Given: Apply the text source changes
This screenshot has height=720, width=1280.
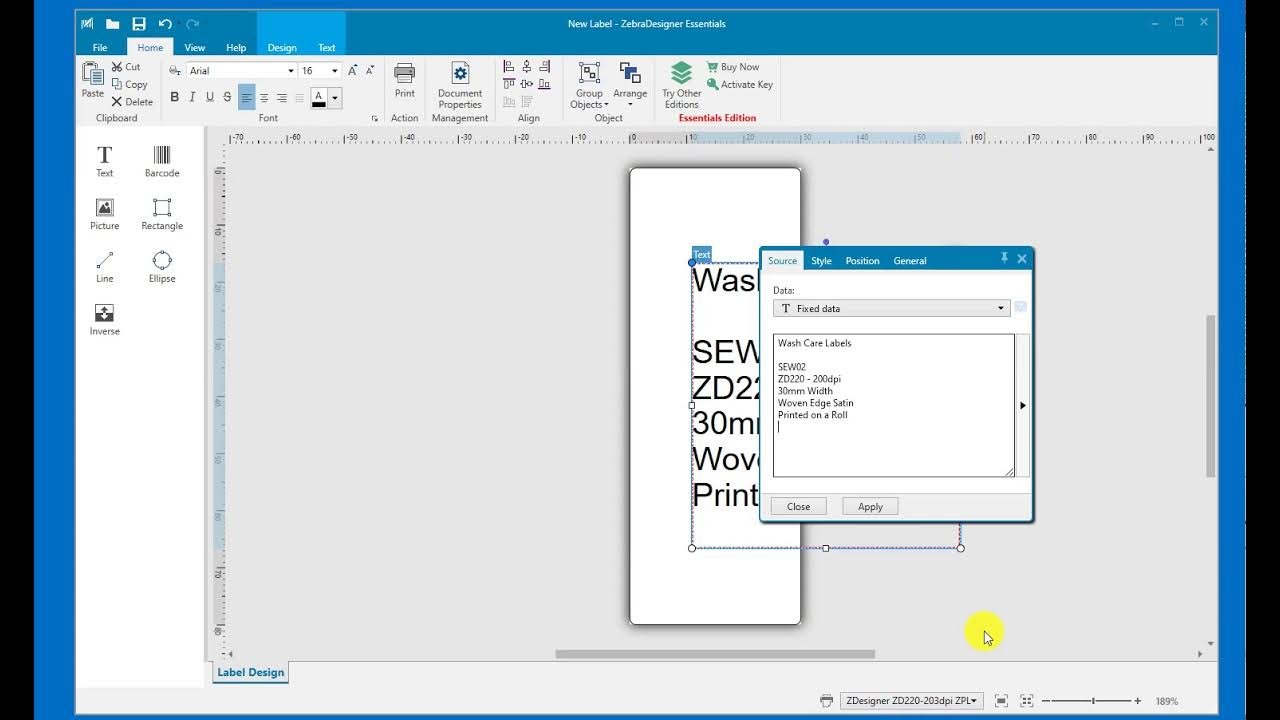Looking at the screenshot, I should [x=869, y=506].
